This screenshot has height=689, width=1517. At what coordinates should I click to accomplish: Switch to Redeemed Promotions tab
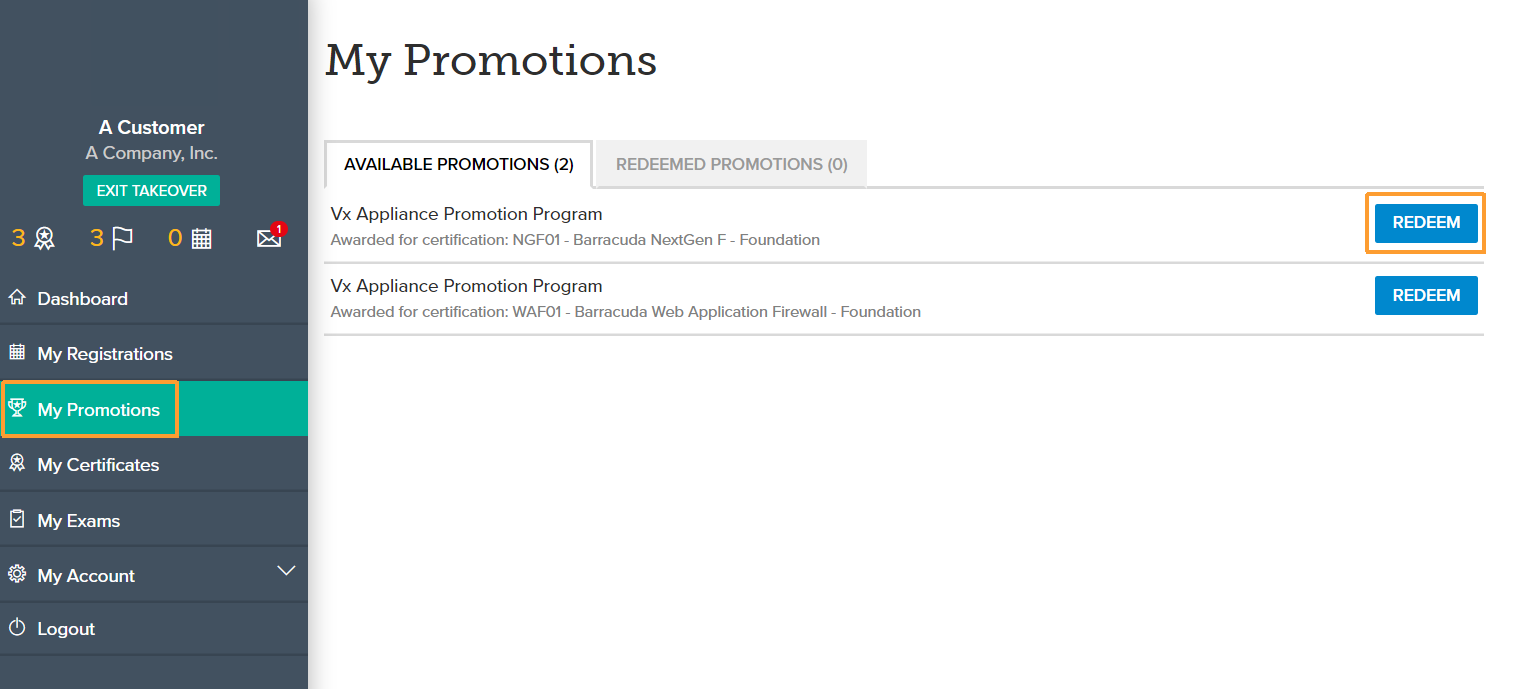point(732,164)
